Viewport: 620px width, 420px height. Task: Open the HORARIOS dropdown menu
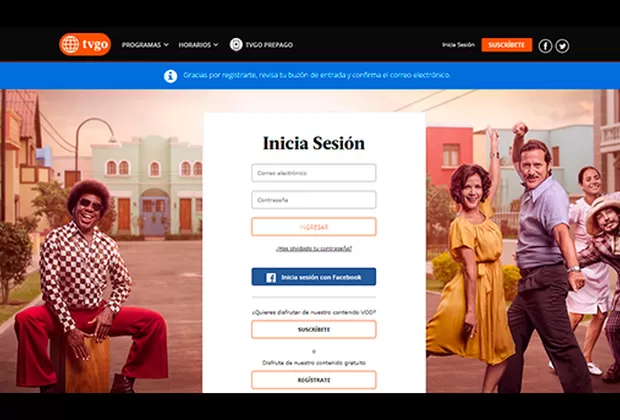click(x=195, y=45)
